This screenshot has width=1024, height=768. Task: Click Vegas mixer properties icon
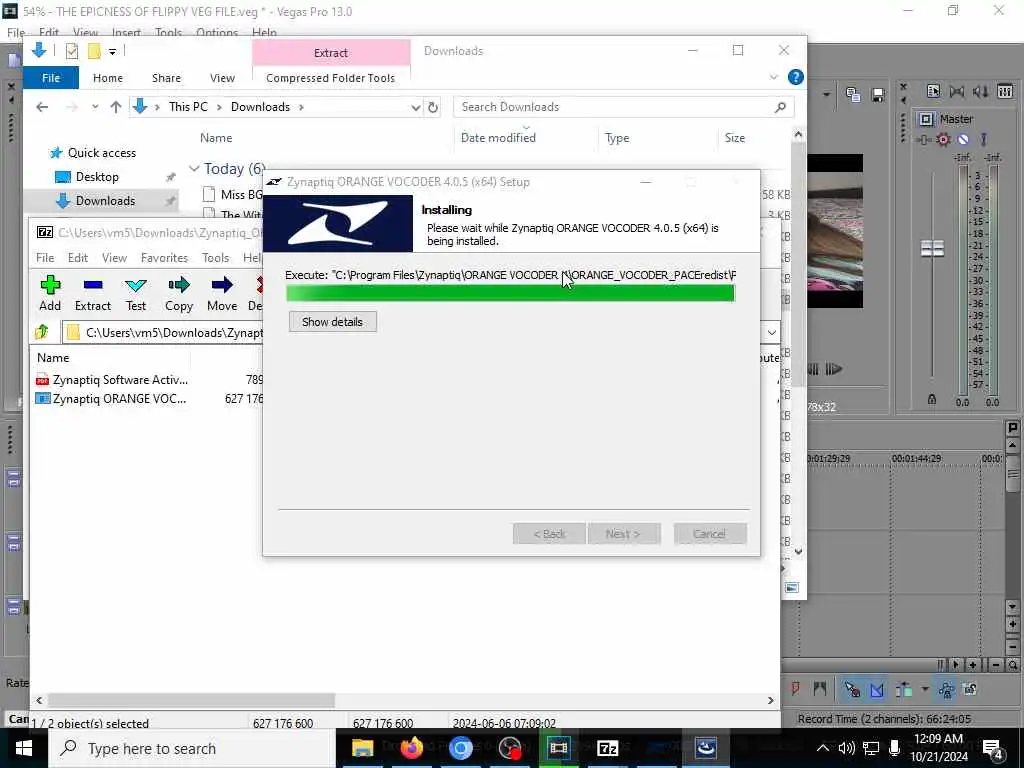point(933,91)
